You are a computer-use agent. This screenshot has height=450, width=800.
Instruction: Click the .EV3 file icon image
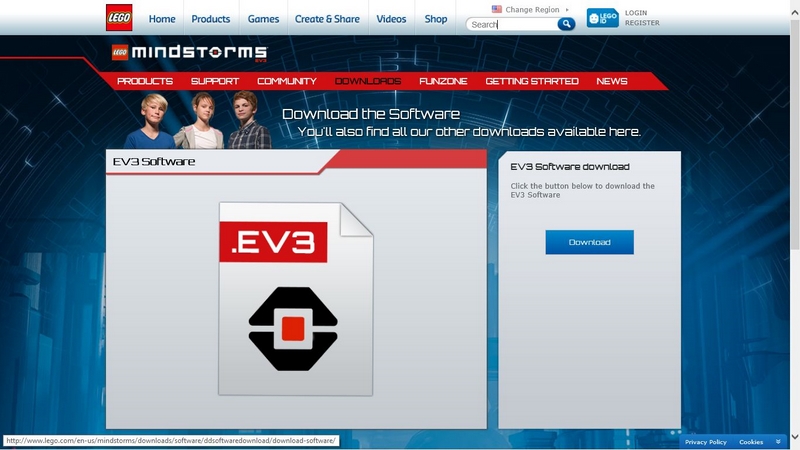point(296,298)
